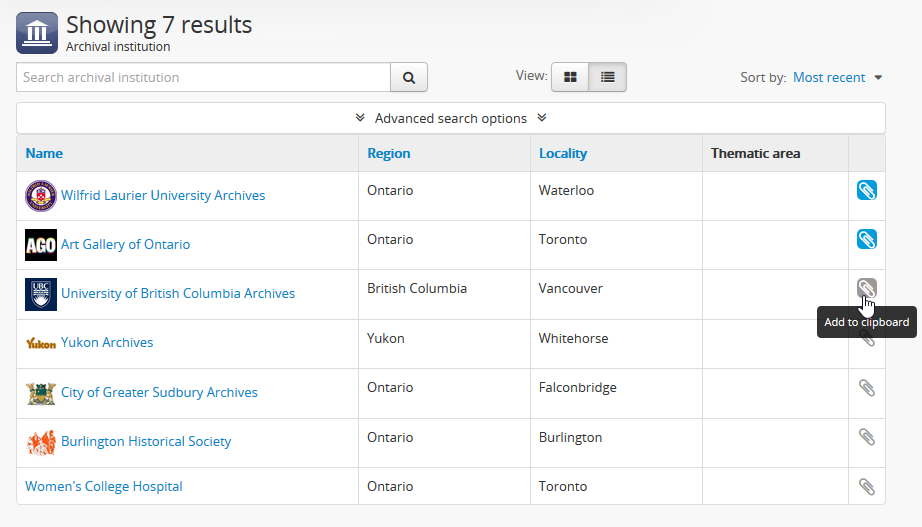This screenshot has height=527, width=922.
Task: Switch to card grid view
Action: (570, 77)
